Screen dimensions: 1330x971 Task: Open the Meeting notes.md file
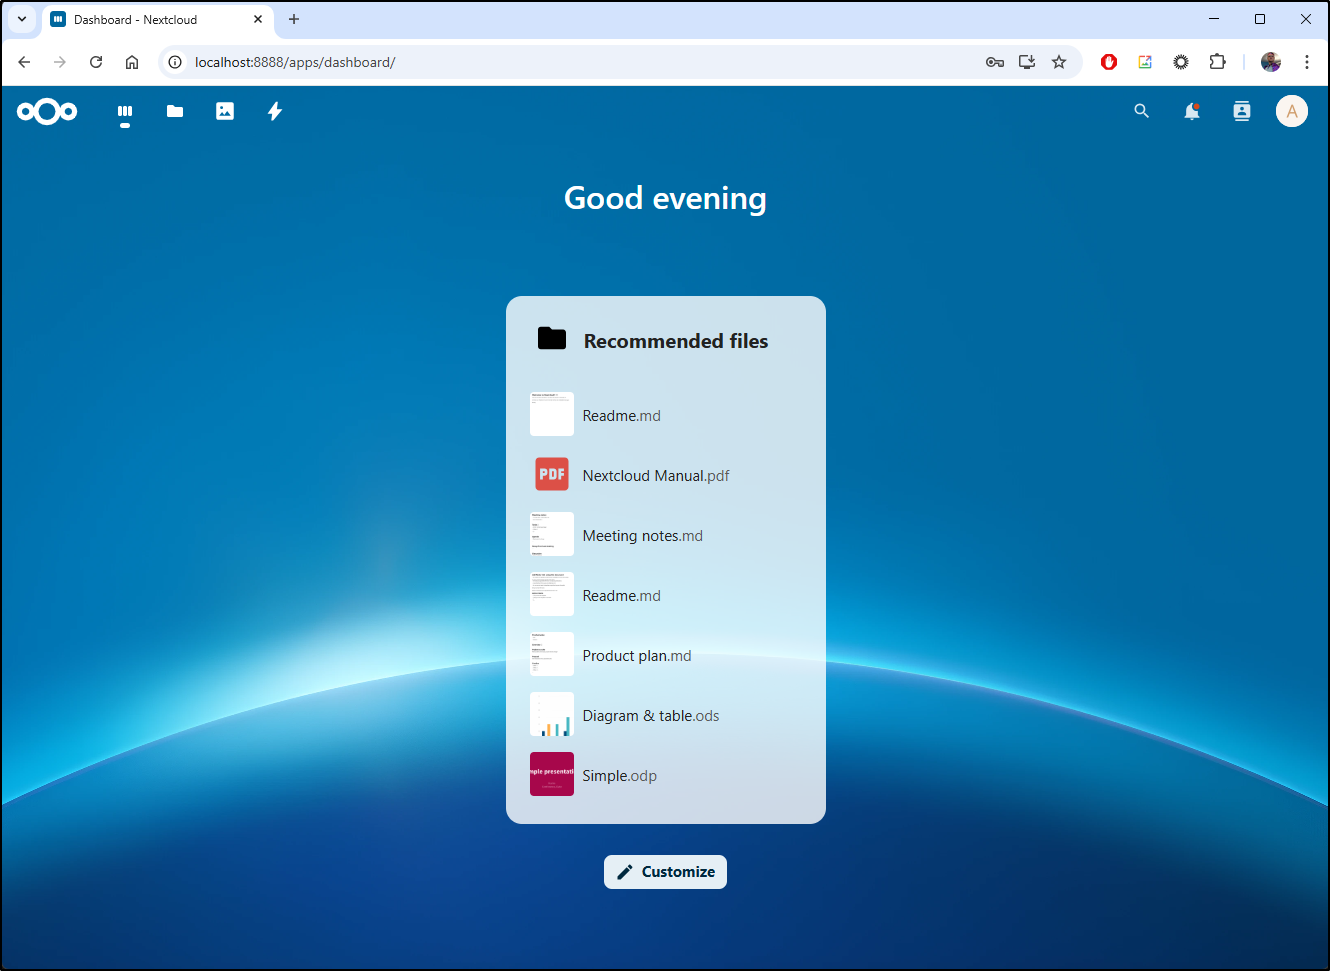pos(642,536)
